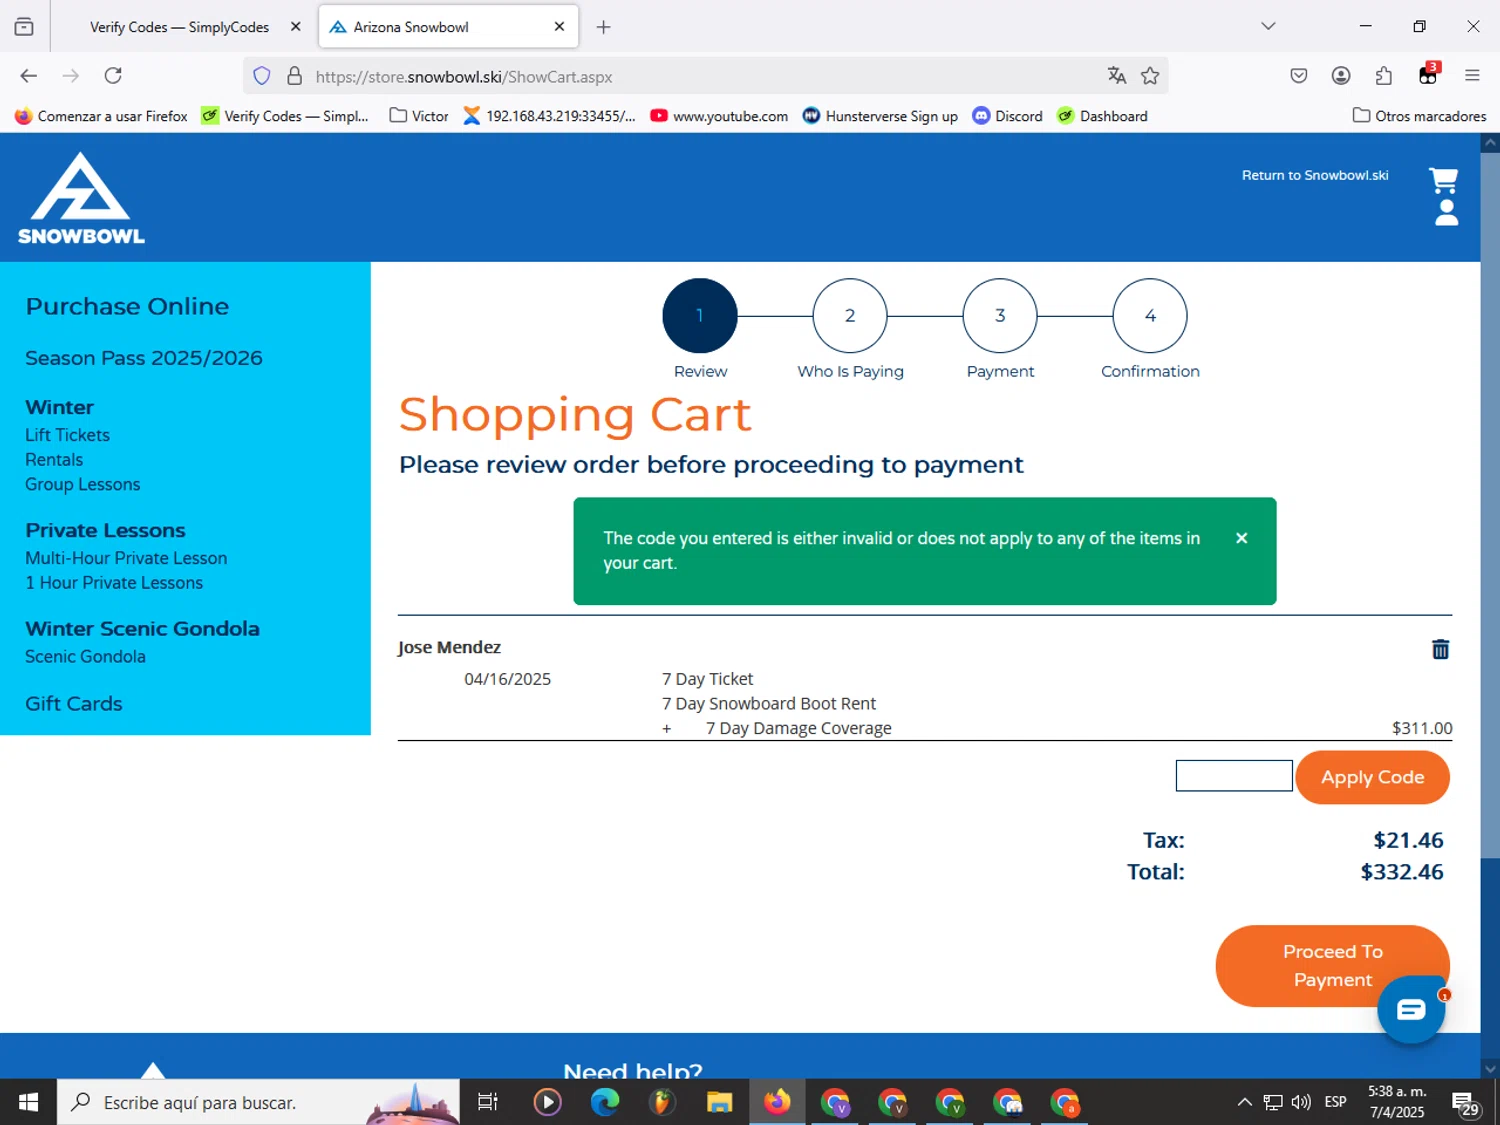Open the Verify Codes bookmark
The height and width of the screenshot is (1125, 1500).
click(285, 116)
